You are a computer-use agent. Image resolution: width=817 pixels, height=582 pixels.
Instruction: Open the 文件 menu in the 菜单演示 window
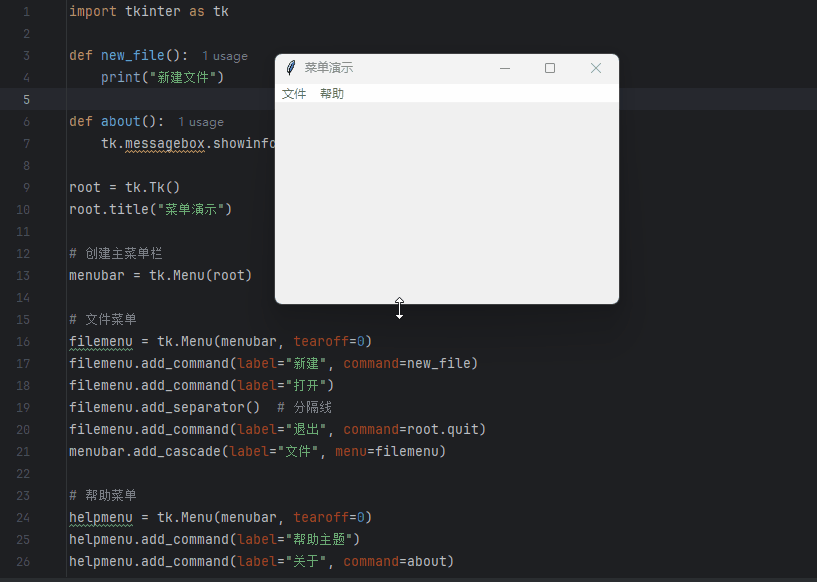point(294,94)
